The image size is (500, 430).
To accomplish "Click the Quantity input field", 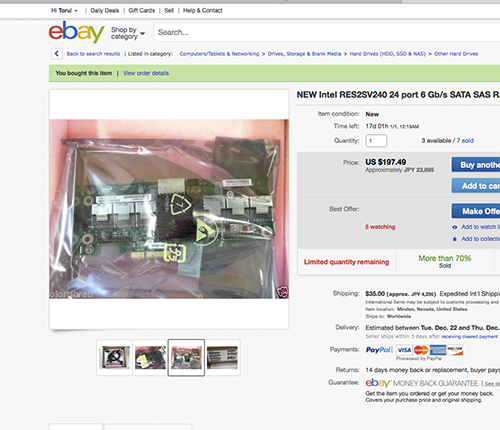I will click(376, 141).
